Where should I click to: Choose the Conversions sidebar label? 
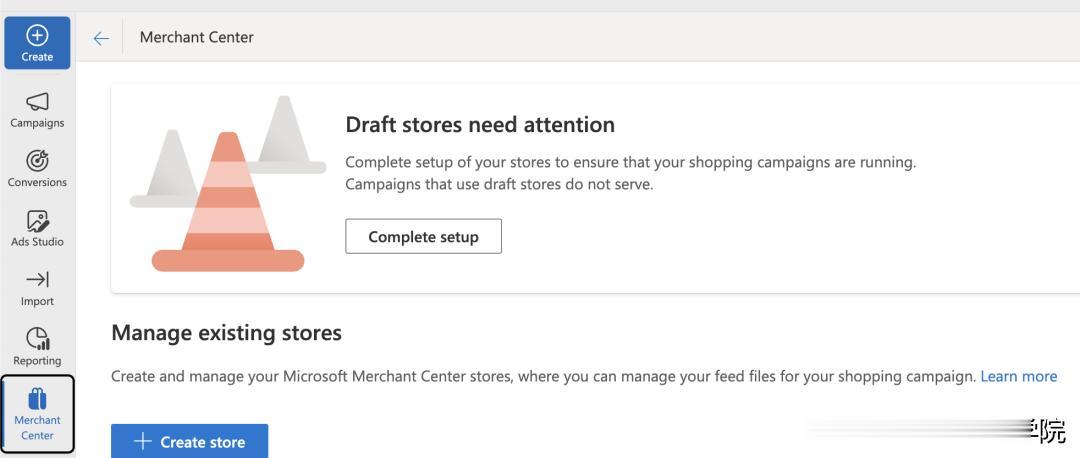click(x=37, y=182)
